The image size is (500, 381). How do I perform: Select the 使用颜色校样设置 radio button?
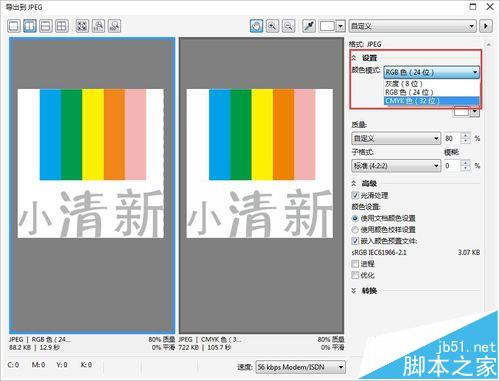coord(355,230)
